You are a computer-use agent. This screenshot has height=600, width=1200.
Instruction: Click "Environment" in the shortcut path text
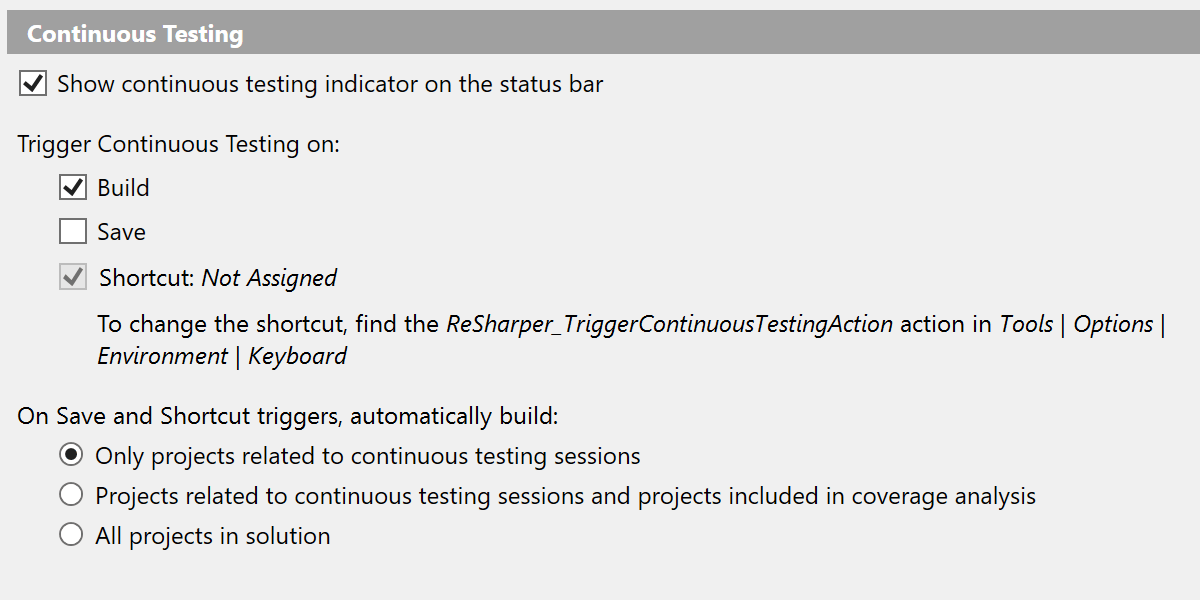pos(162,356)
